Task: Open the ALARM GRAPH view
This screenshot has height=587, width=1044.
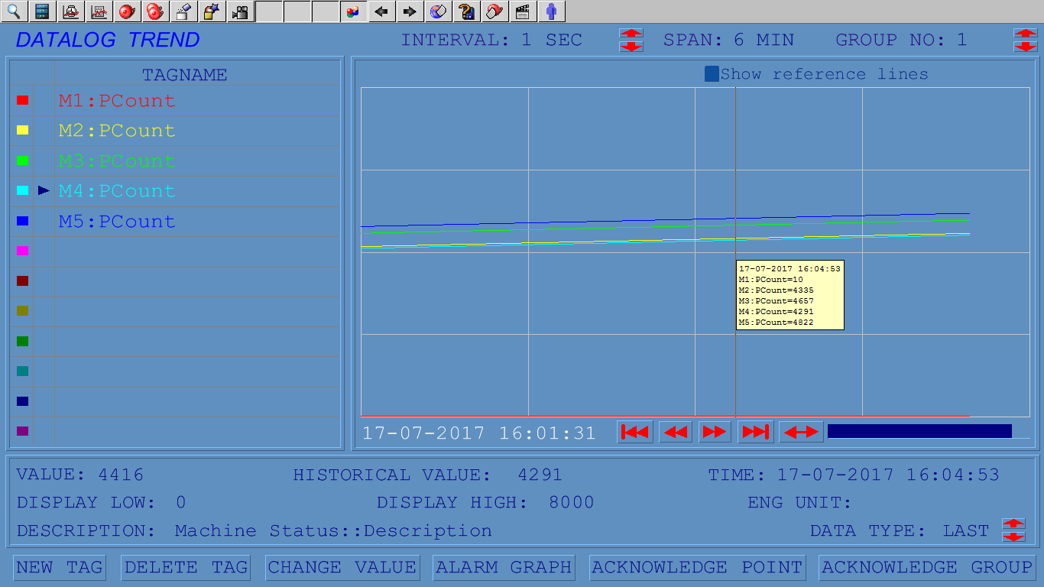Action: (504, 567)
